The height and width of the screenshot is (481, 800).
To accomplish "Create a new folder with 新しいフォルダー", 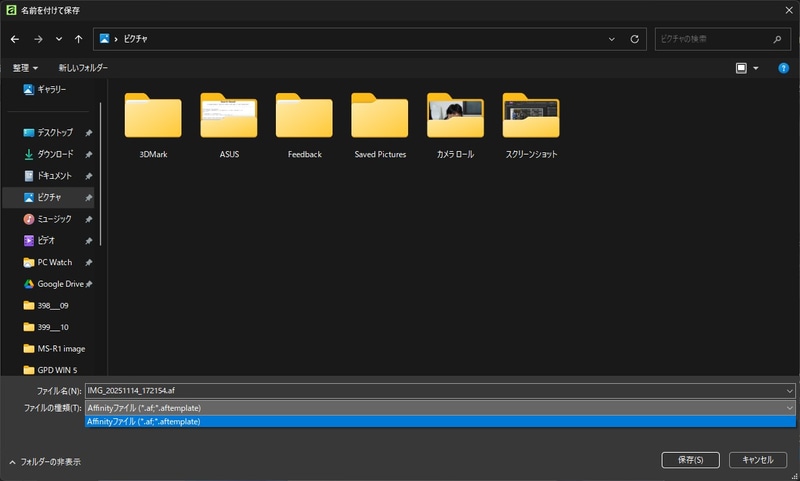I will tap(83, 68).
